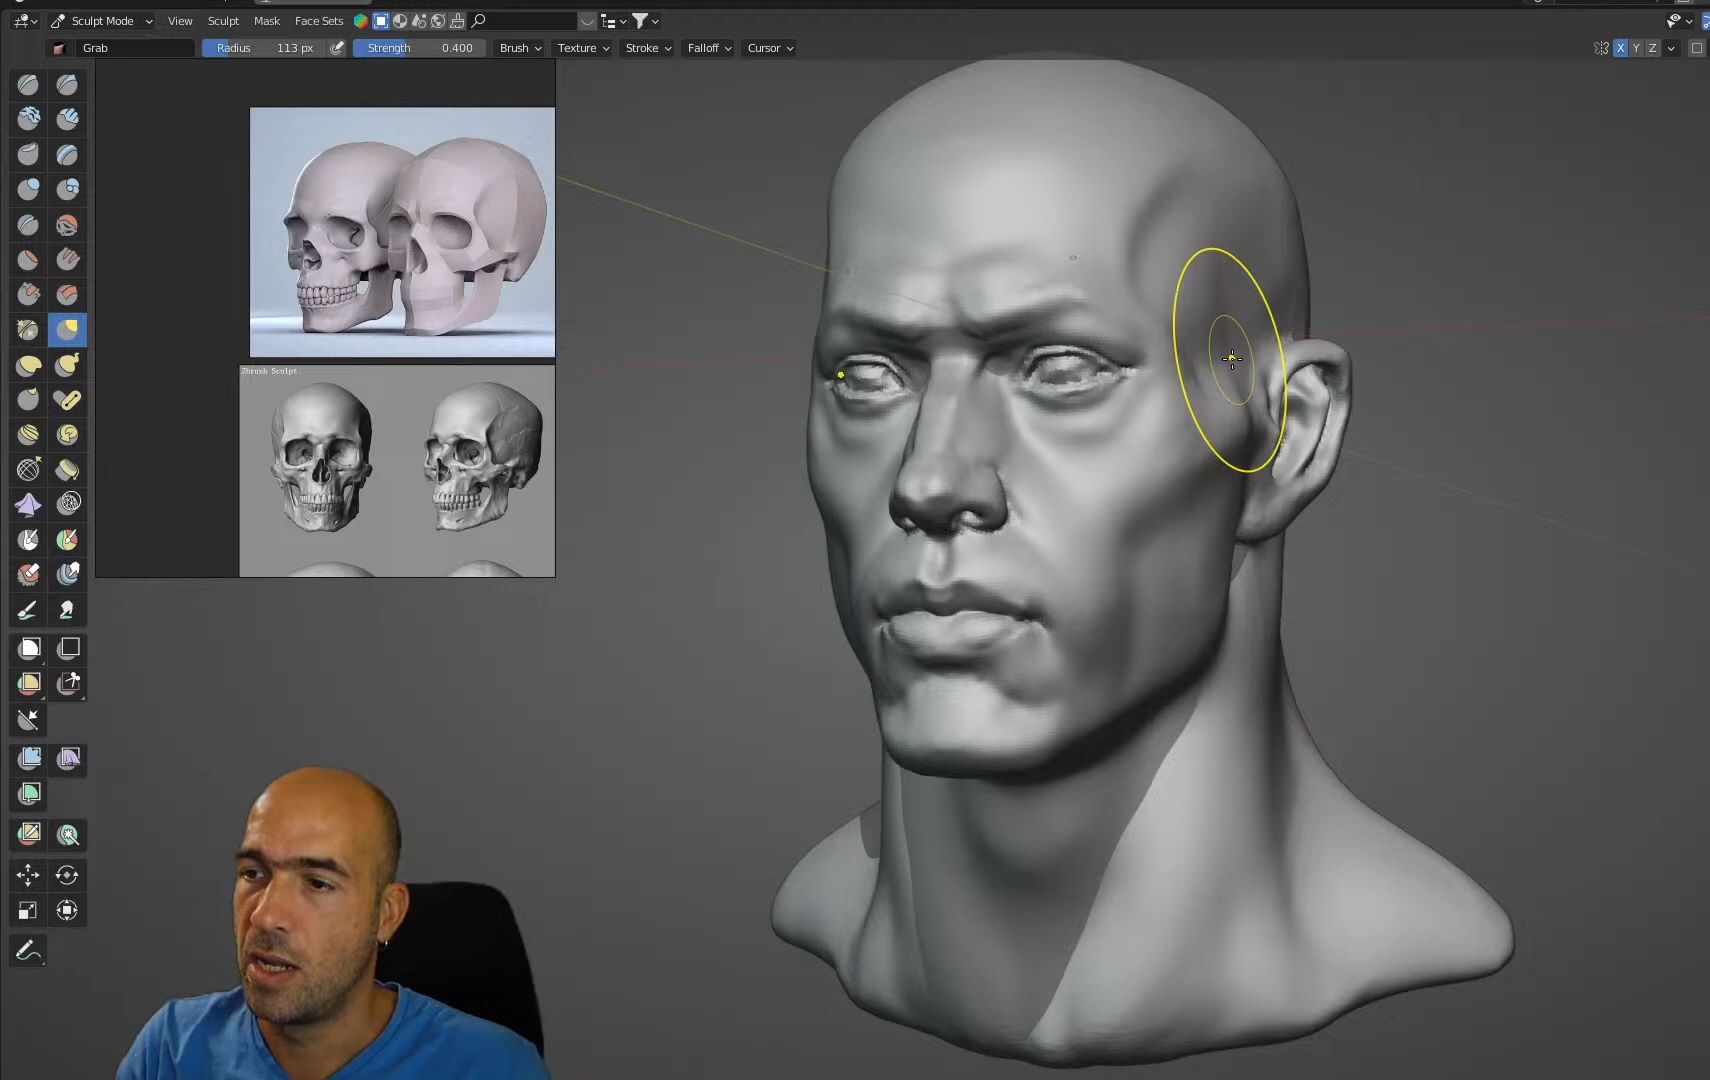Select the Draw Face Sets brush
Image resolution: width=1710 pixels, height=1080 pixels.
[x=67, y=540]
